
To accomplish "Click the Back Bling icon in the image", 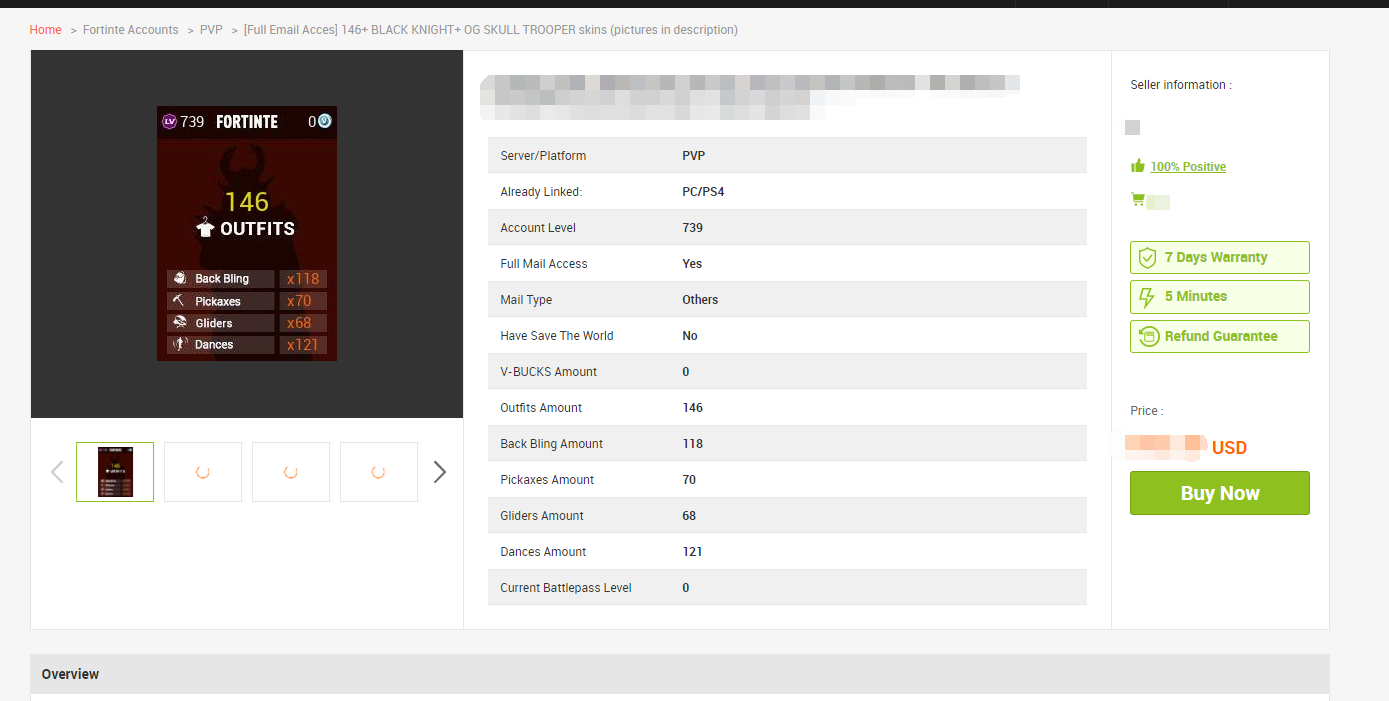I will (x=179, y=279).
